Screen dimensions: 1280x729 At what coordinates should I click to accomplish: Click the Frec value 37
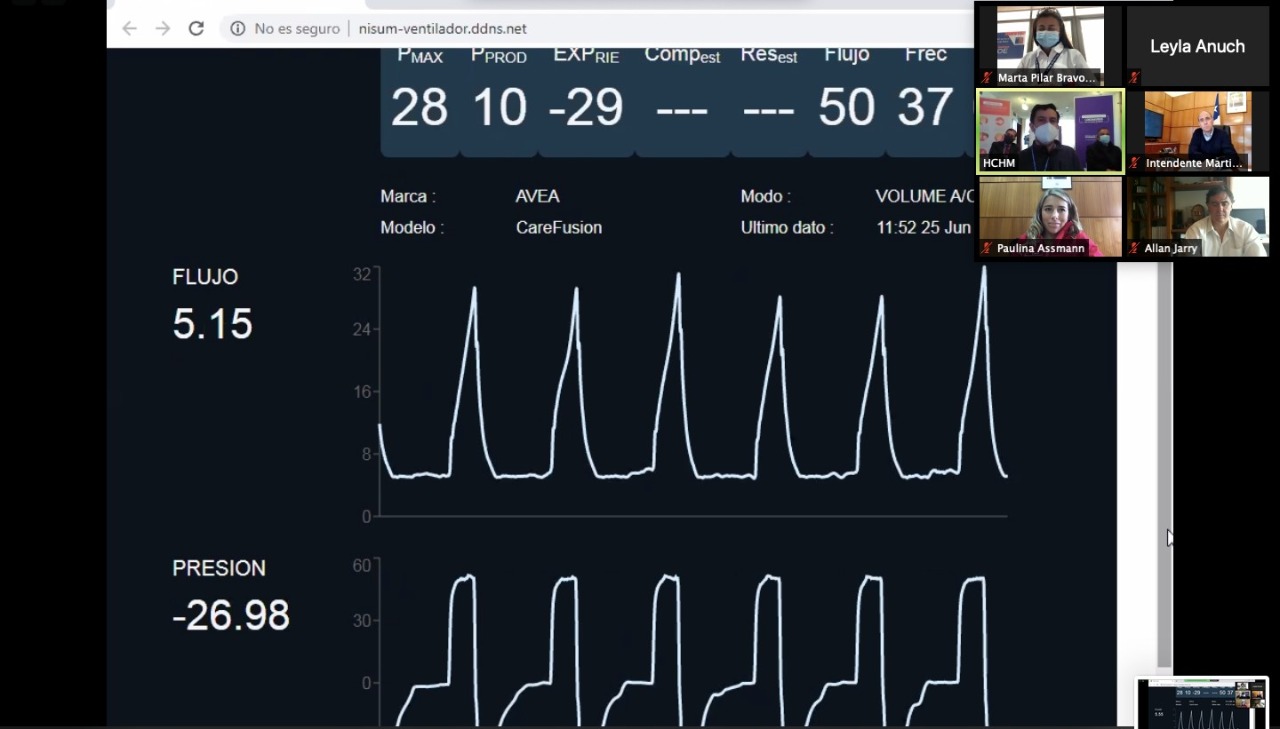(925, 107)
